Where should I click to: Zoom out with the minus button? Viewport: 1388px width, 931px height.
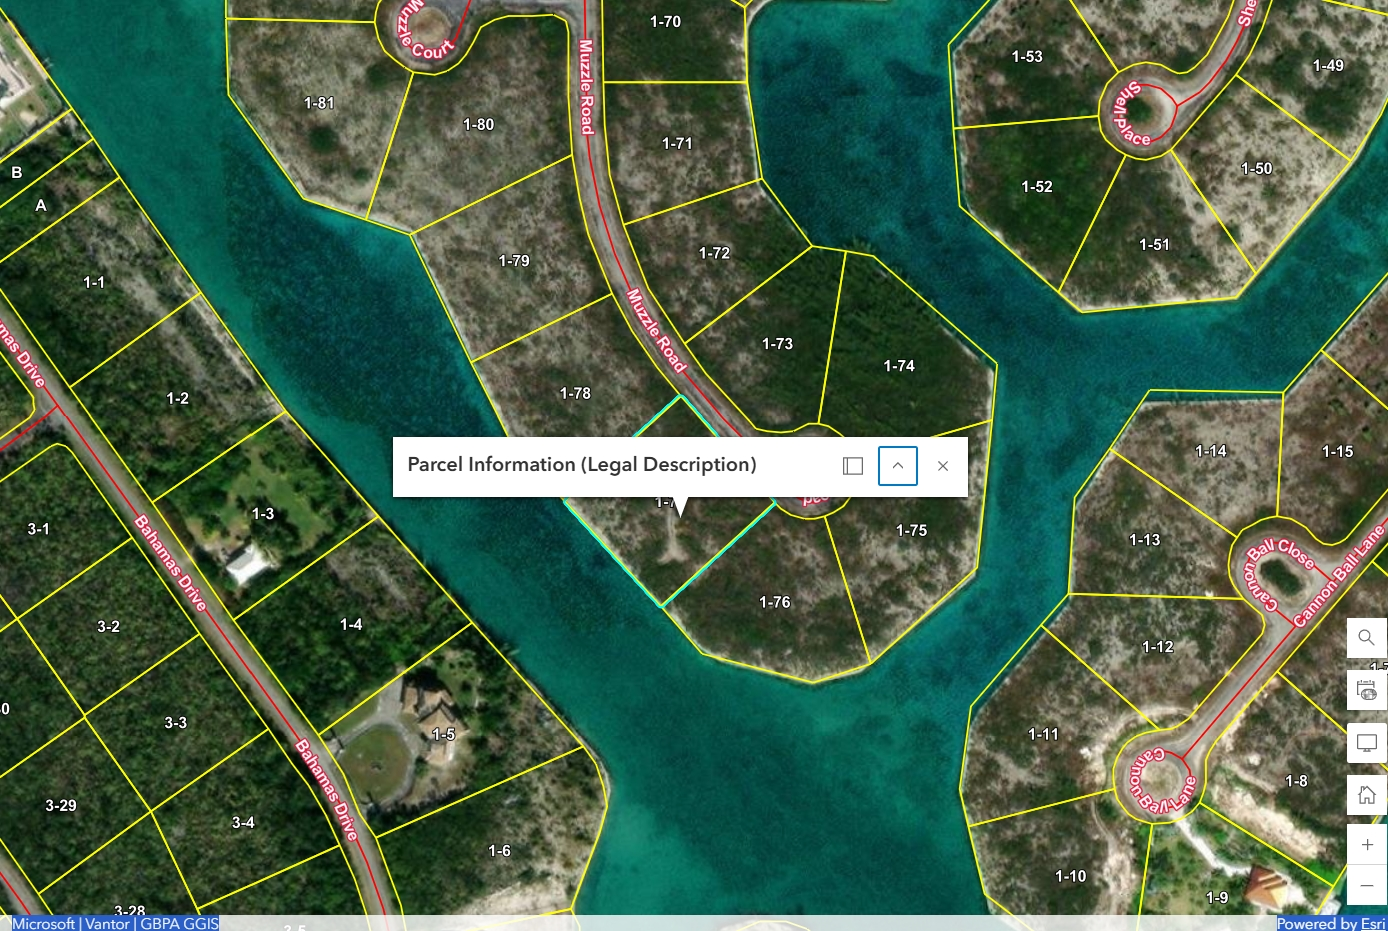point(1366,885)
